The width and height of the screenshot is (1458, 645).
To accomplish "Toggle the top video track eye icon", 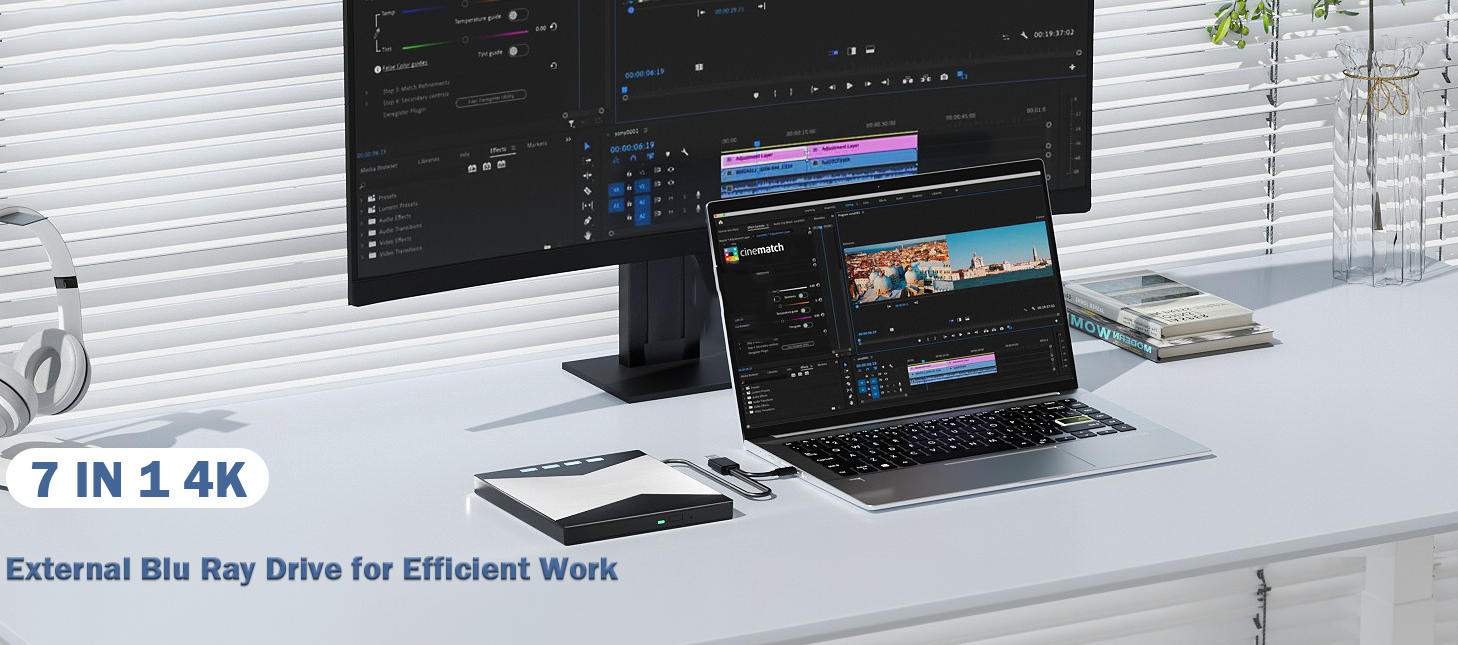I will point(670,169).
